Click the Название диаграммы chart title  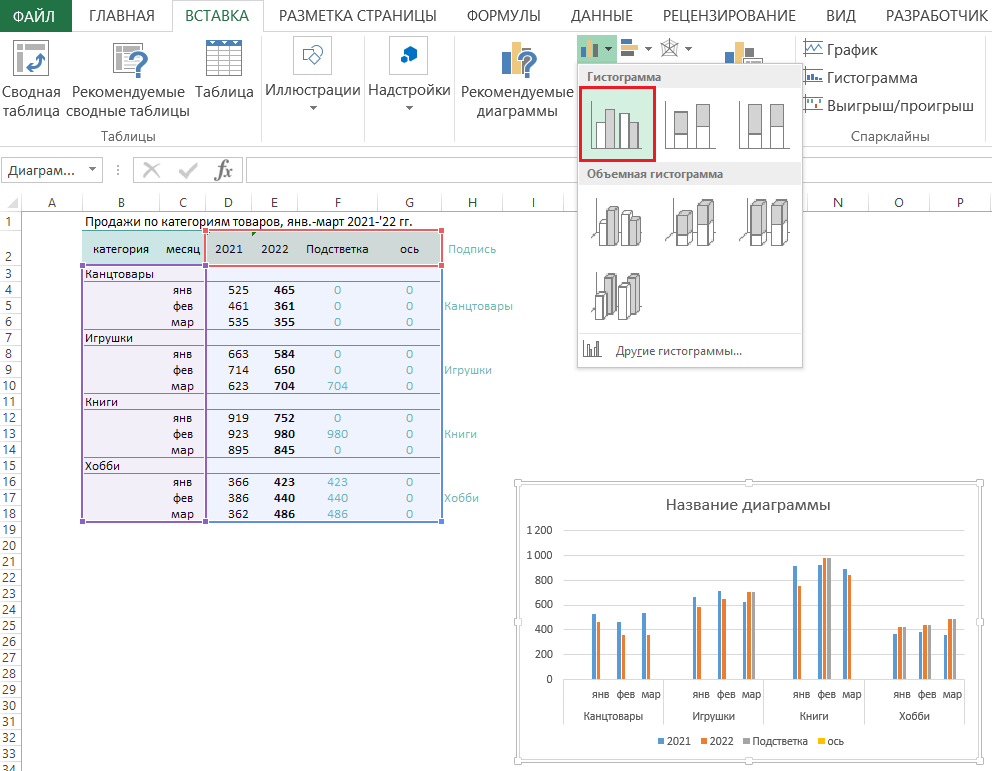(x=747, y=505)
